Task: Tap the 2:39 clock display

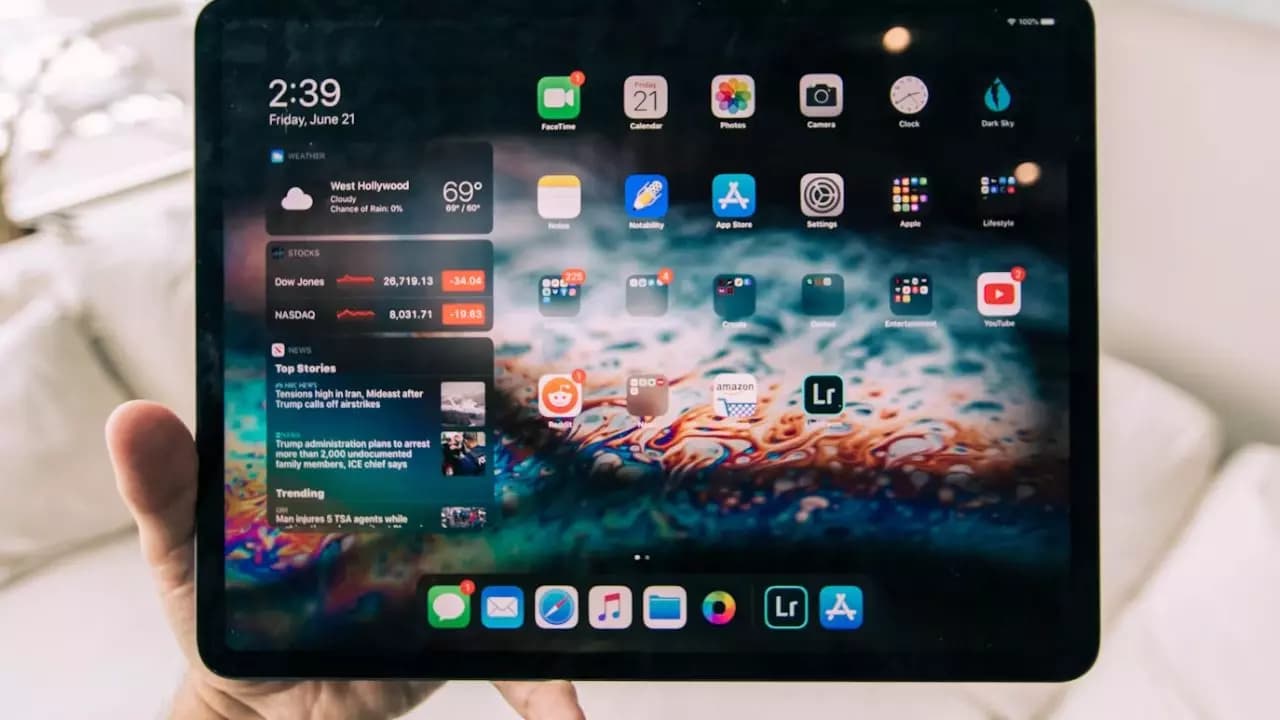Action: click(x=304, y=93)
